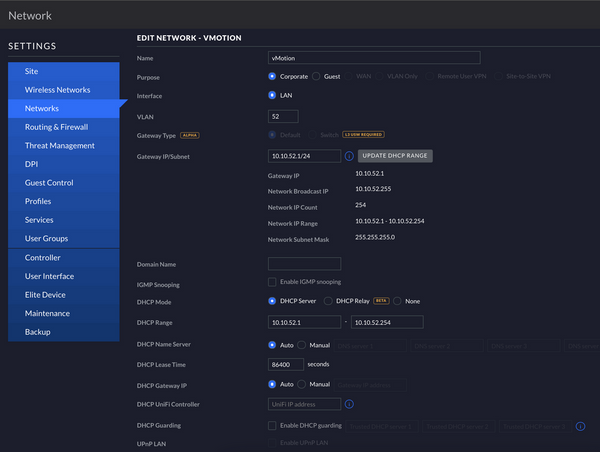Image resolution: width=600 pixels, height=452 pixels.
Task: Open the Backup settings page
Action: tap(37, 332)
